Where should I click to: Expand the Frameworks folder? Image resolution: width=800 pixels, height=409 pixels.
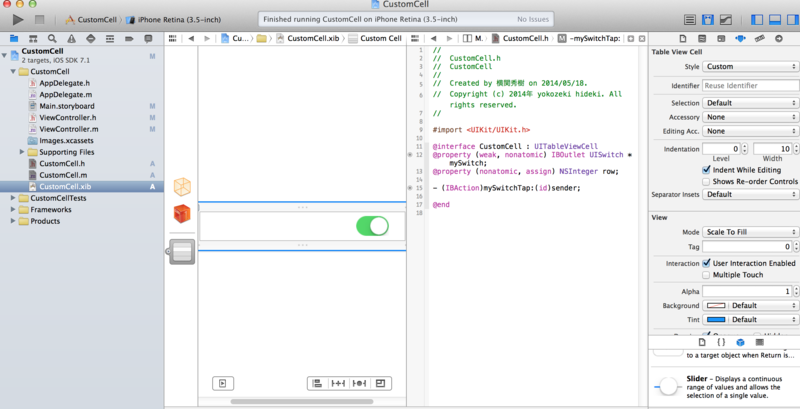(x=13, y=210)
